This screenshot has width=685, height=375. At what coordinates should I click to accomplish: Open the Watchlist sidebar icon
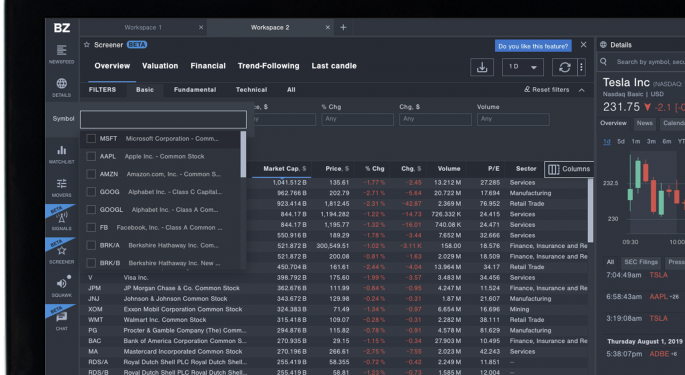pos(62,154)
